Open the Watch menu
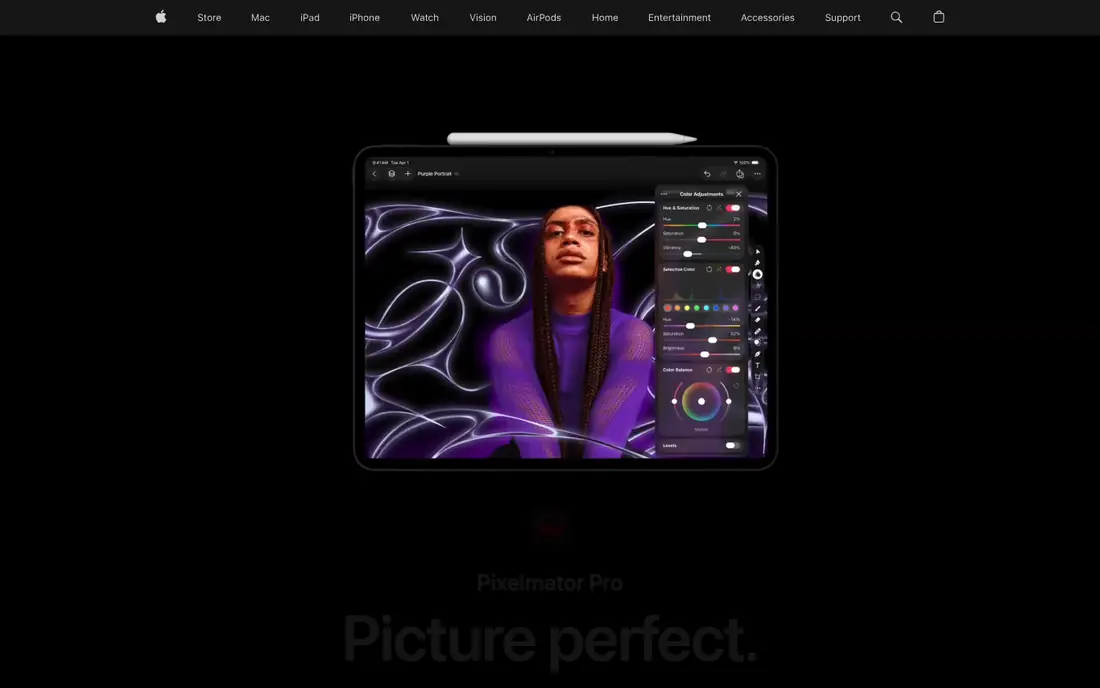1100x688 pixels. (424, 18)
